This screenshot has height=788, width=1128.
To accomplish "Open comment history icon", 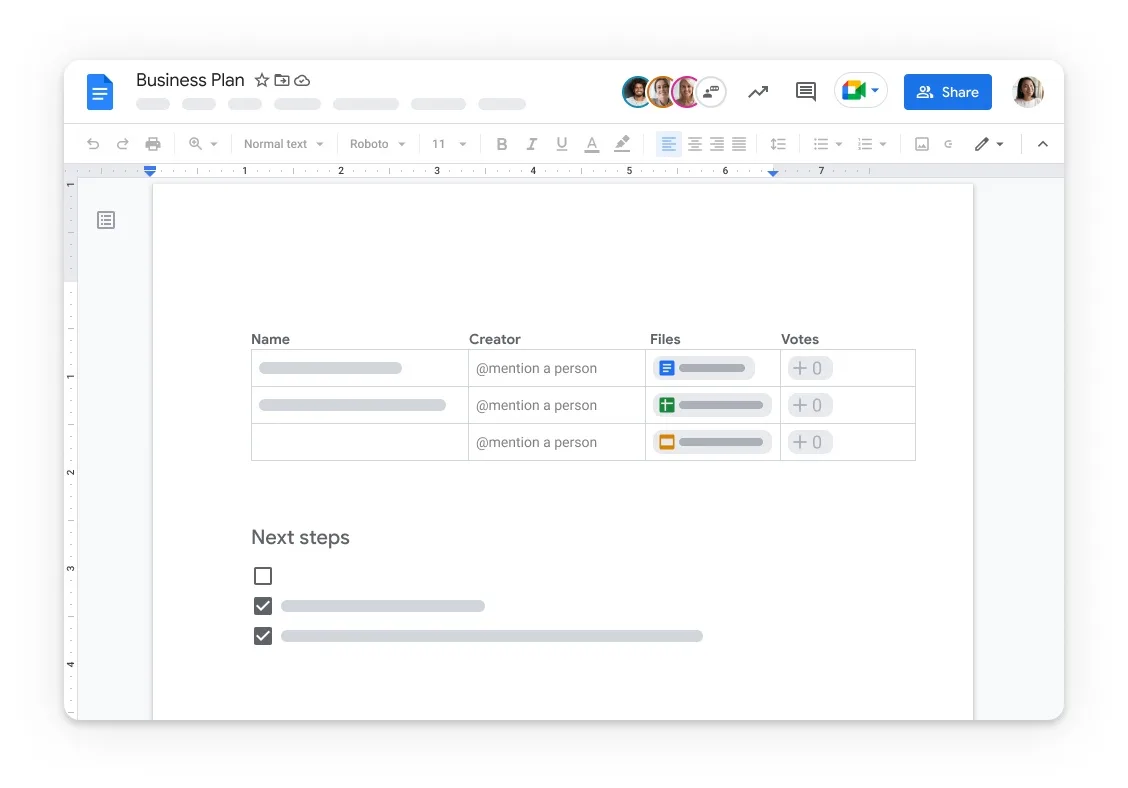I will (x=806, y=91).
